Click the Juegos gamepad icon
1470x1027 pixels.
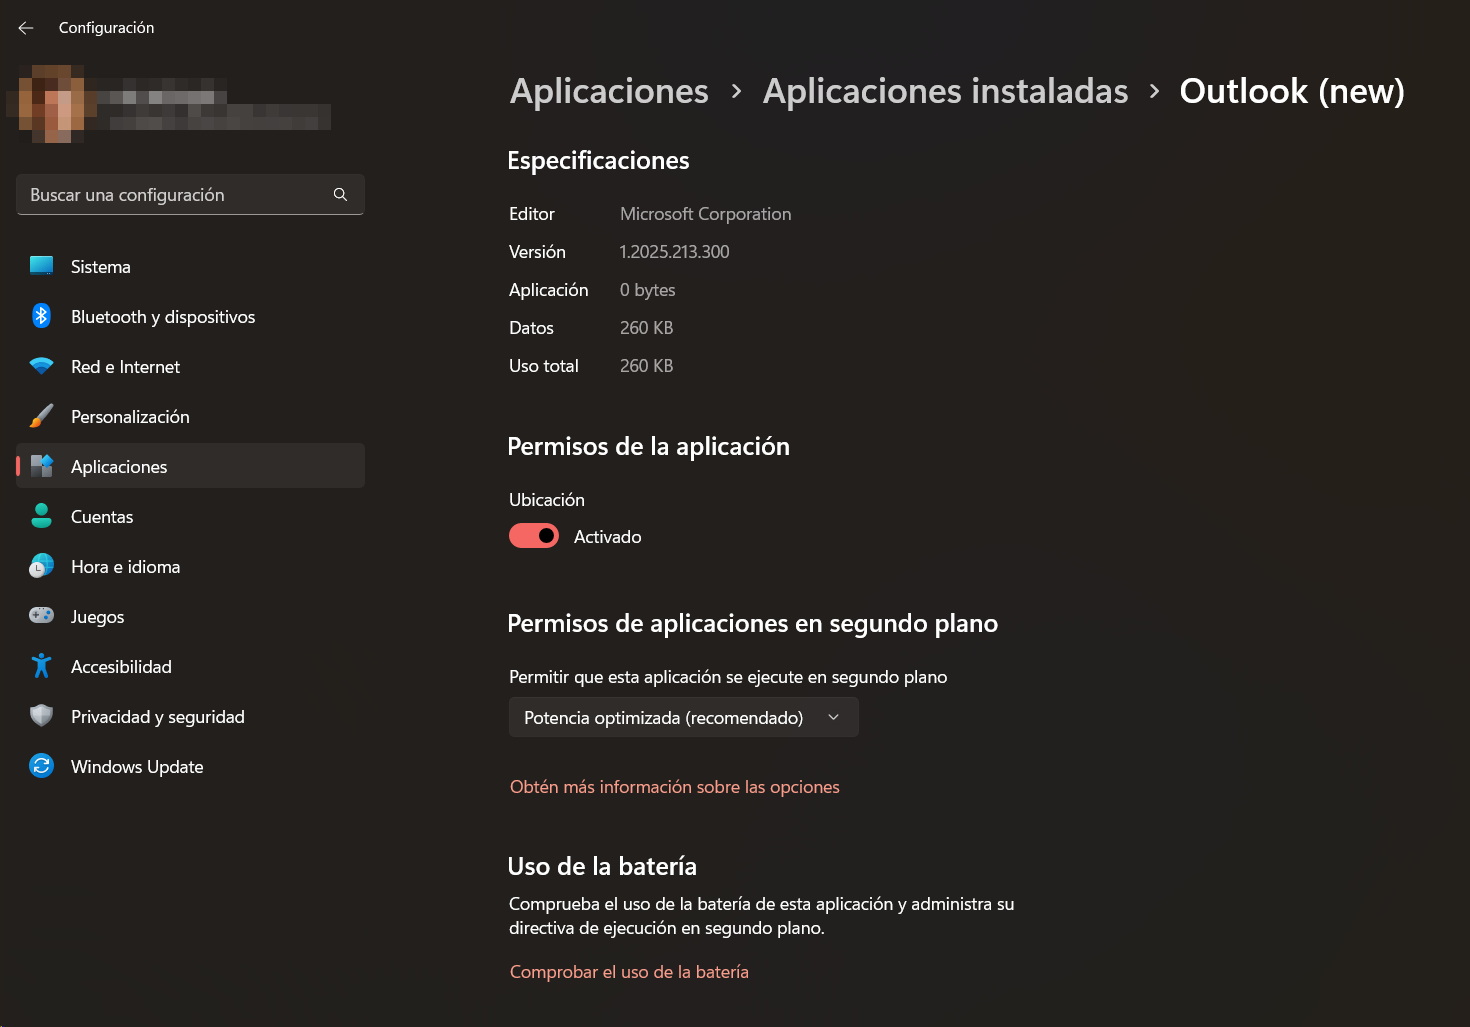(x=41, y=616)
